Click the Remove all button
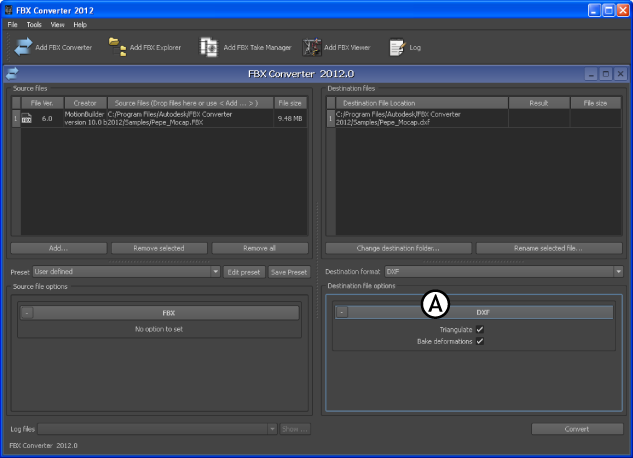This screenshot has width=633, height=458. (260, 248)
